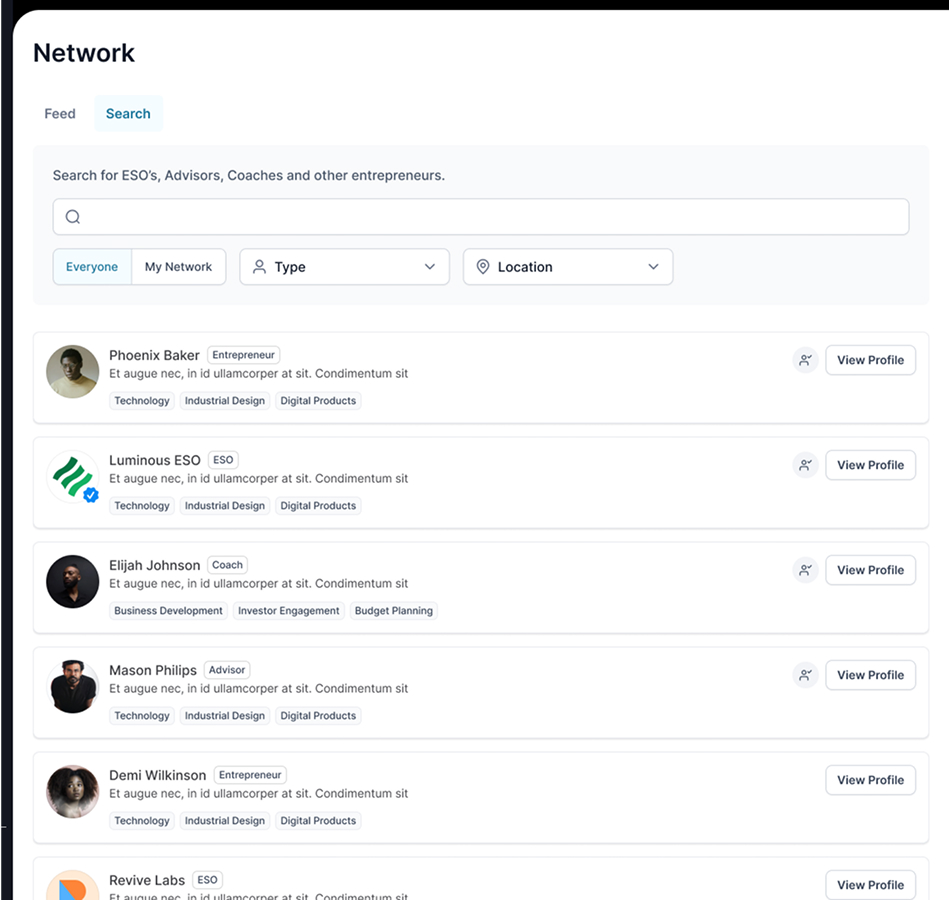The width and height of the screenshot is (949, 900).
Task: Click the magnifier icon in the search bar
Action: (x=73, y=217)
